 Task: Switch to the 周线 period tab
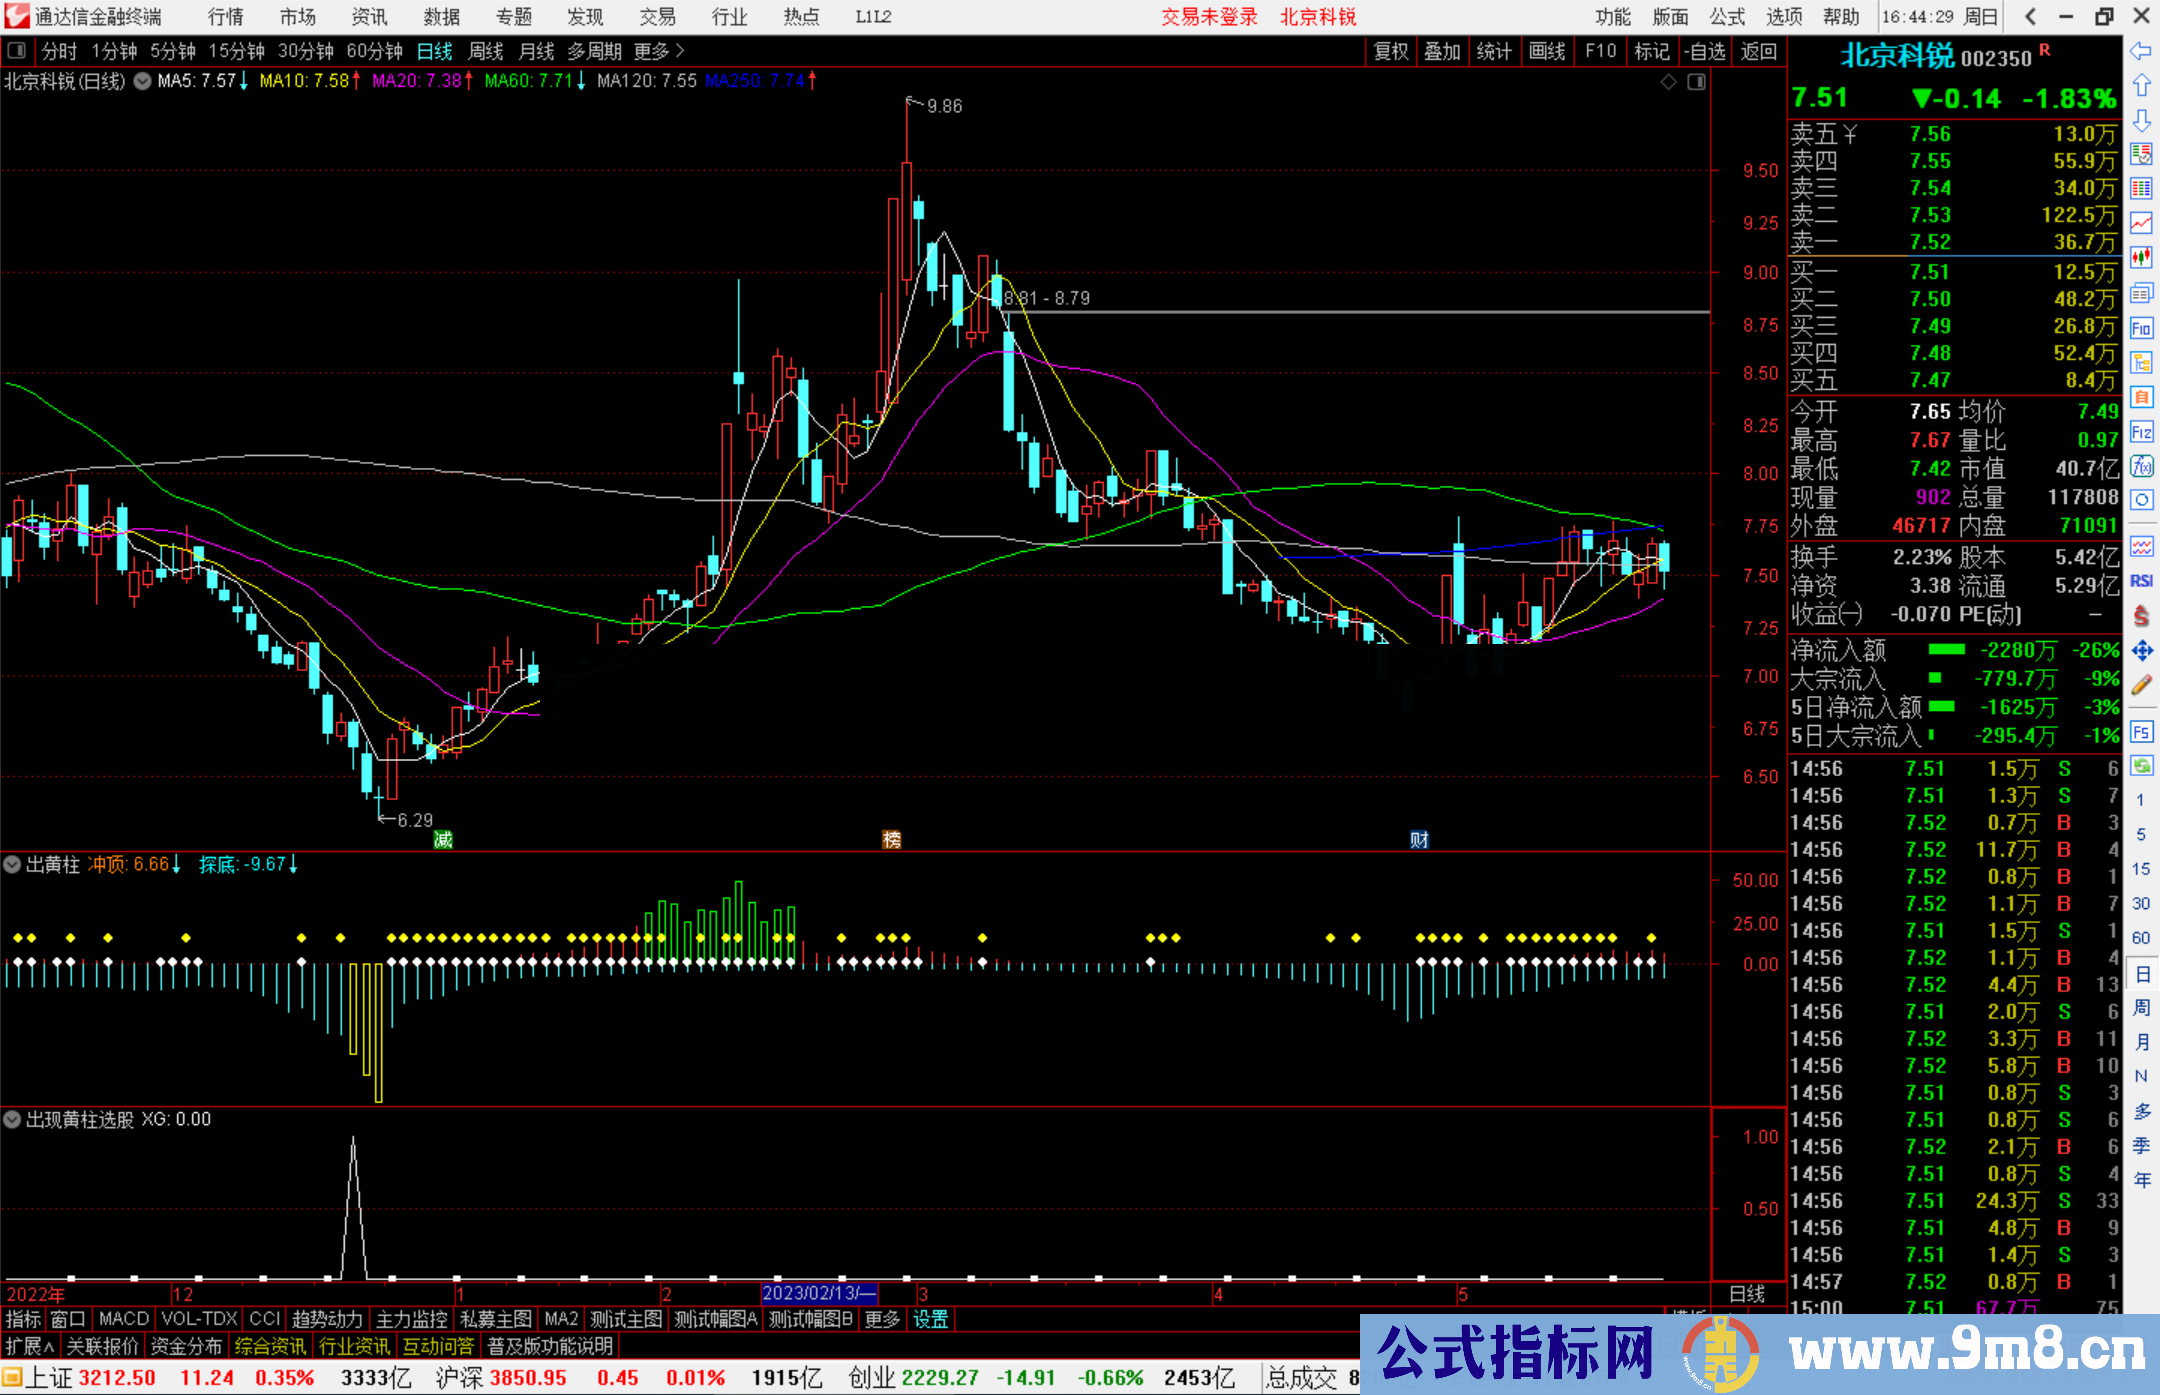[x=486, y=51]
